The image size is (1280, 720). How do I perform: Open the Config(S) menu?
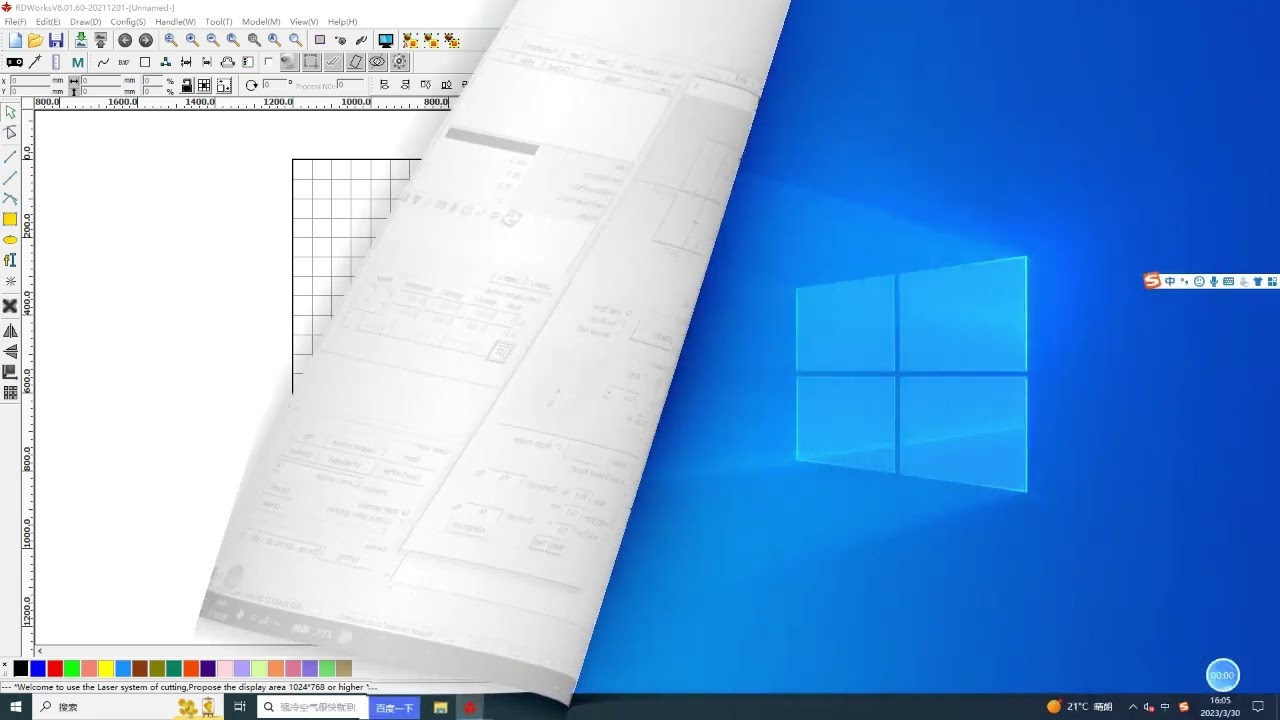[x=128, y=22]
